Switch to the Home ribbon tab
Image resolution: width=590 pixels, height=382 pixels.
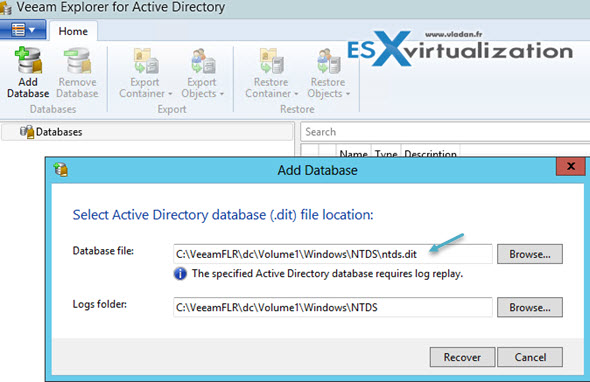(x=73, y=31)
